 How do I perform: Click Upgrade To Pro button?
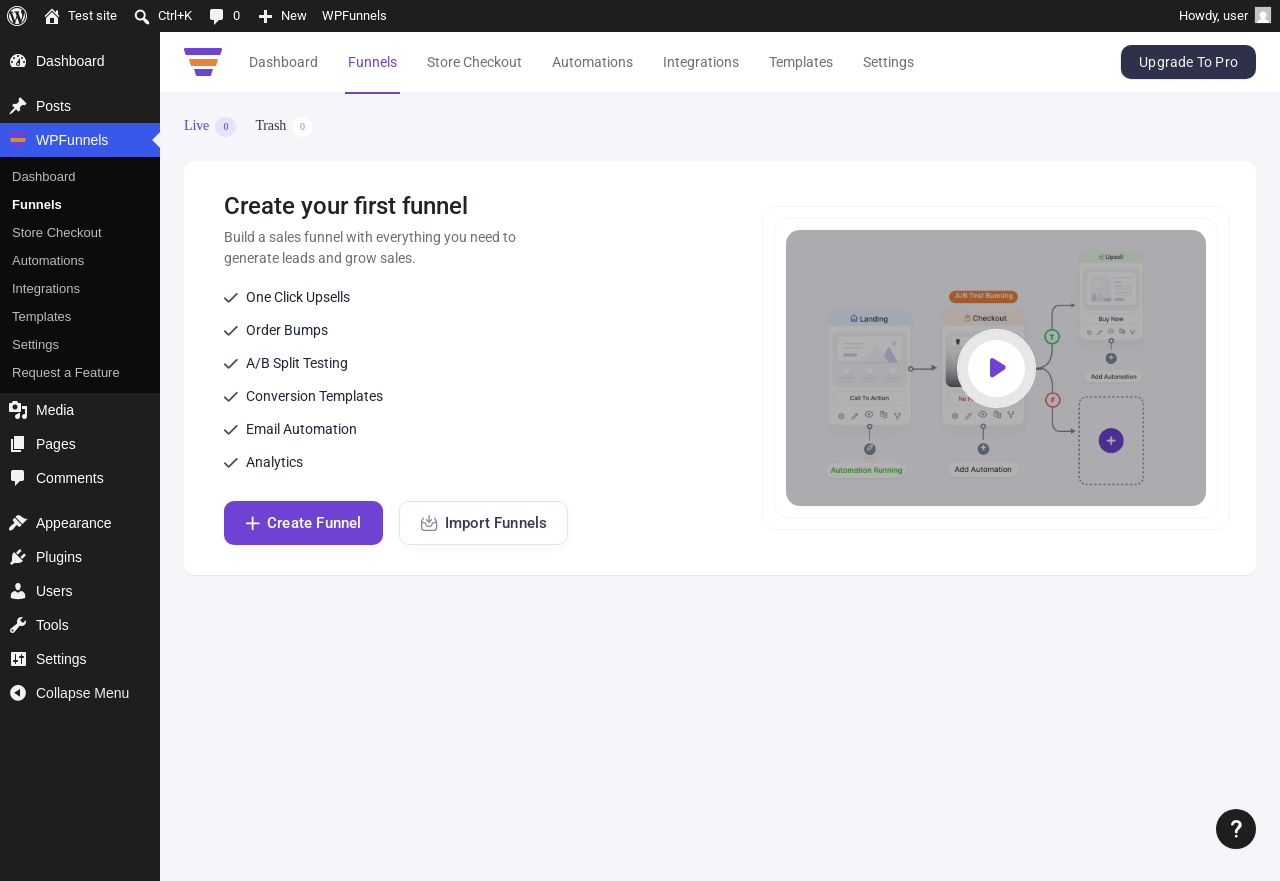(x=1188, y=62)
